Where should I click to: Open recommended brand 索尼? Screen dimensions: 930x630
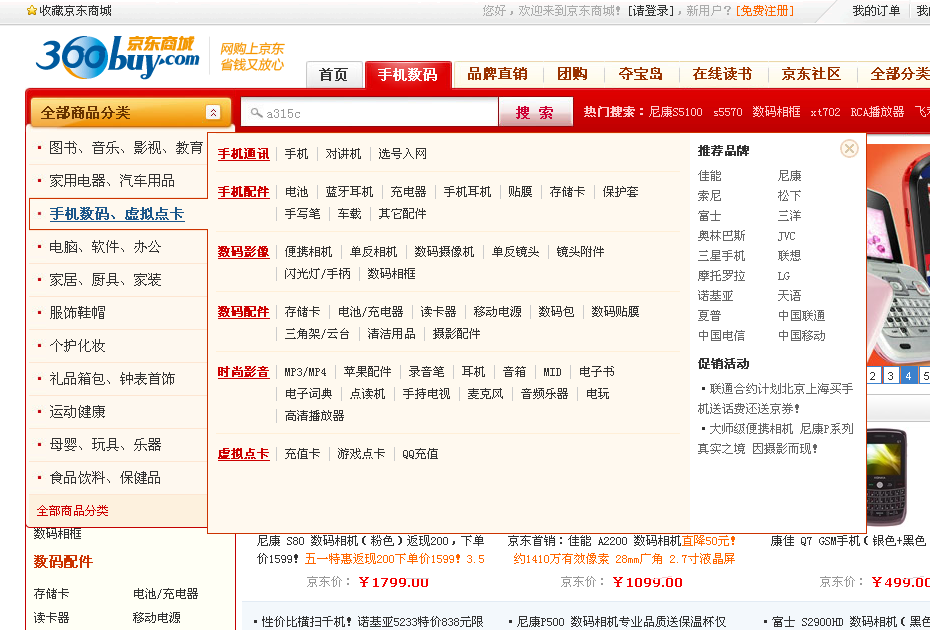click(x=709, y=196)
